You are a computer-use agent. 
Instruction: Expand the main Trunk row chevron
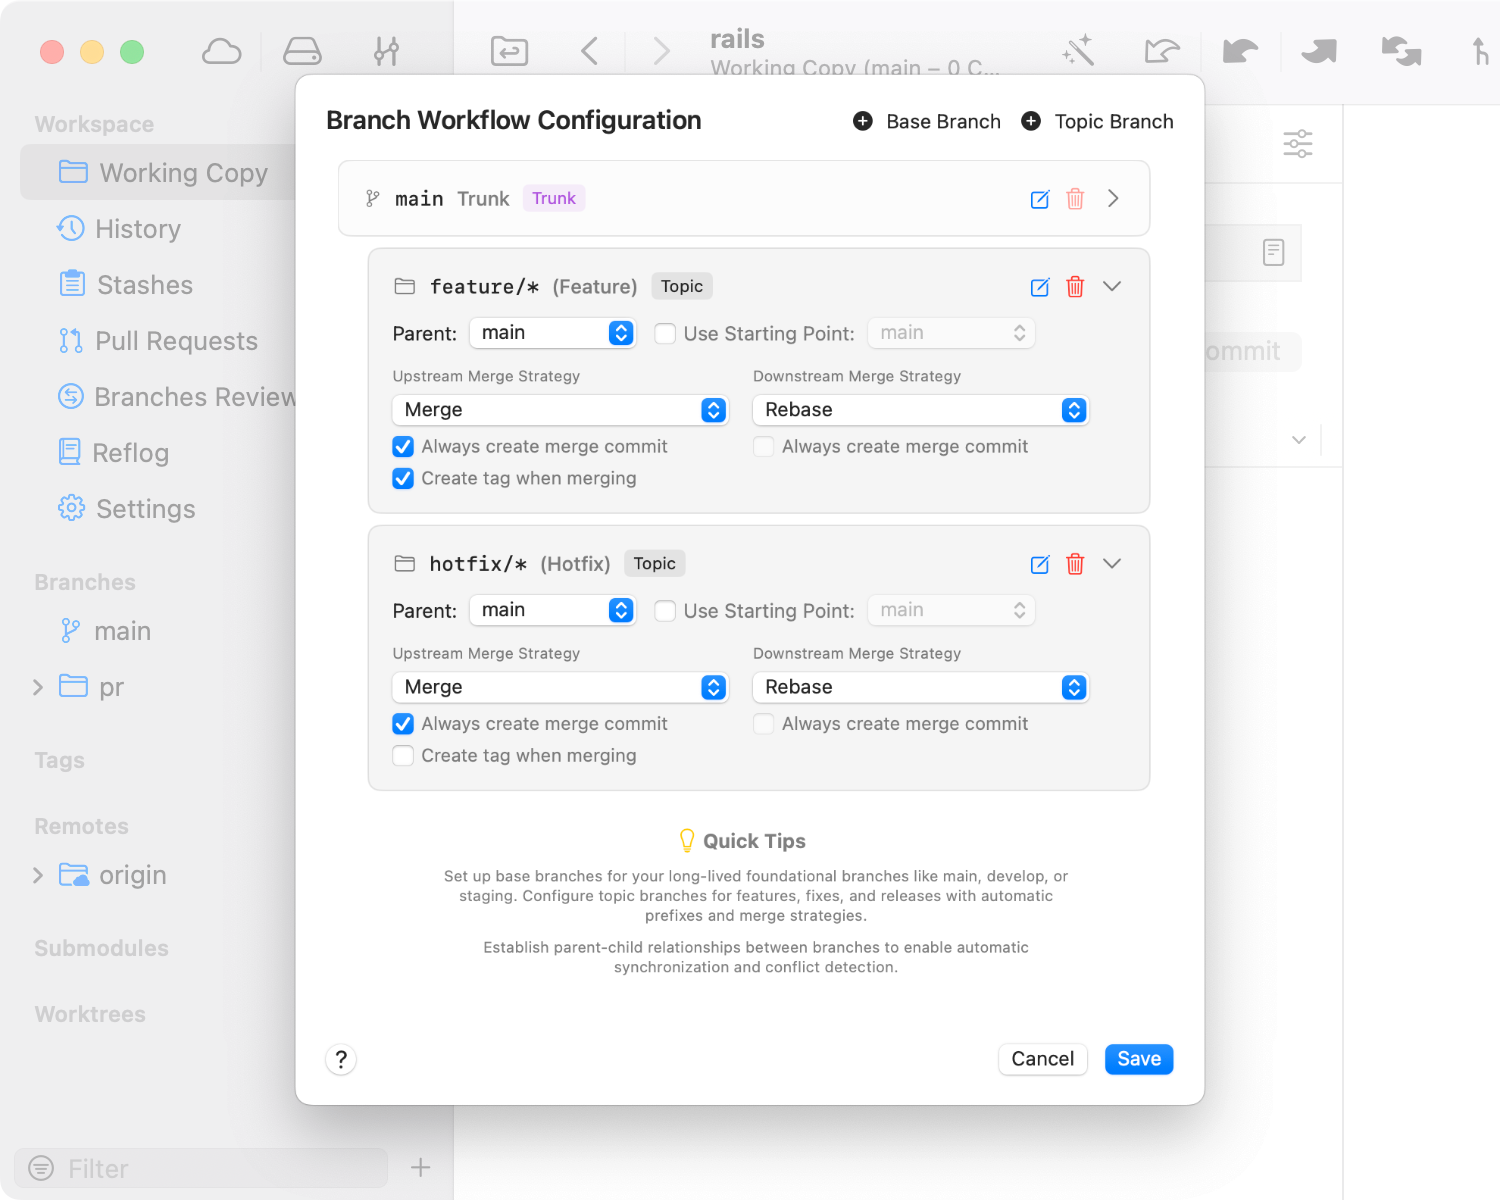click(1113, 199)
